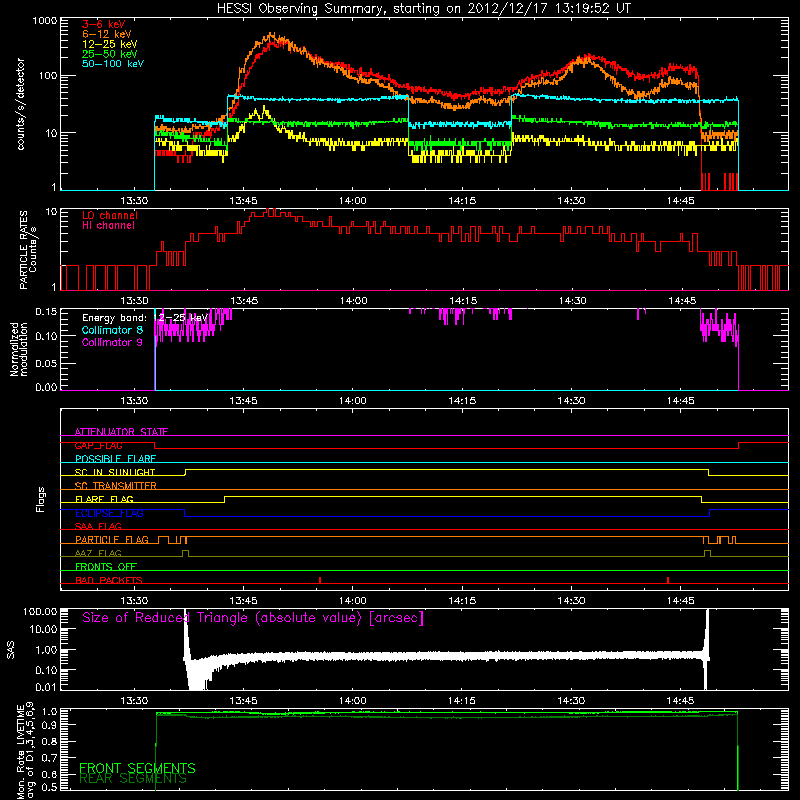Click the HESSI Observing Summary plot title

[424, 9]
